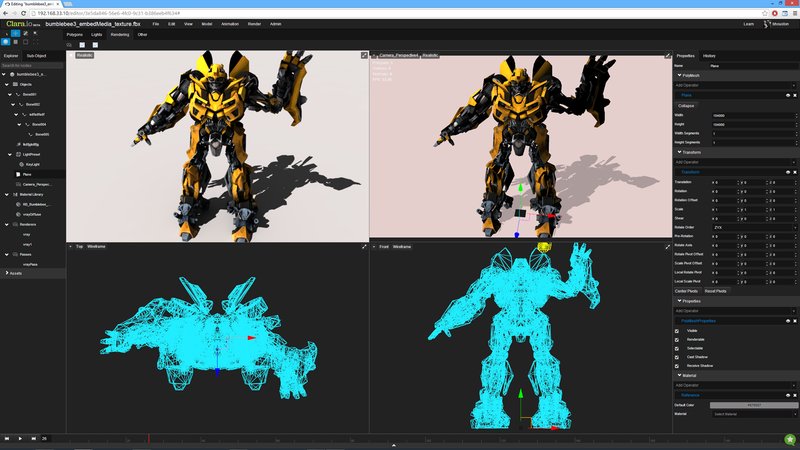Screen dimensions: 800x450
Task: Open the Animation menu
Action: point(230,24)
